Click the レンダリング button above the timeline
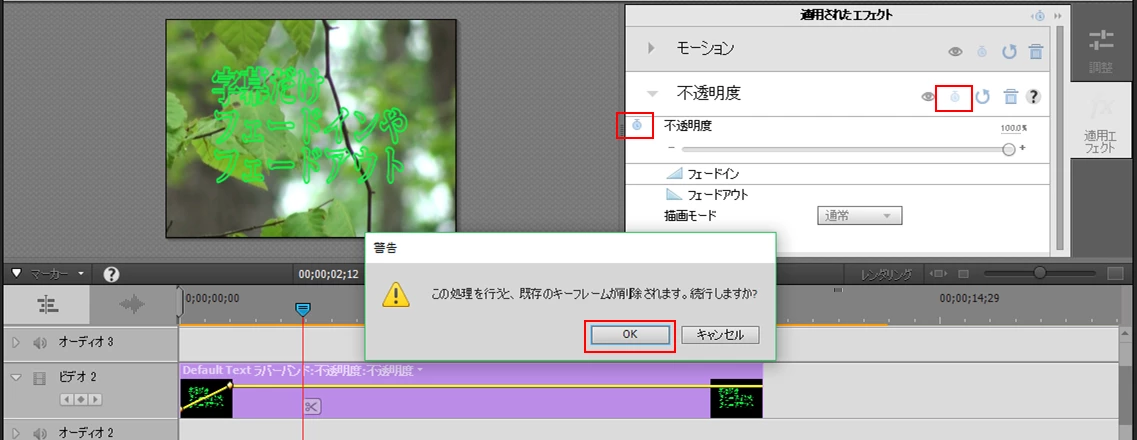Image resolution: width=1137 pixels, height=440 pixels. tap(887, 274)
